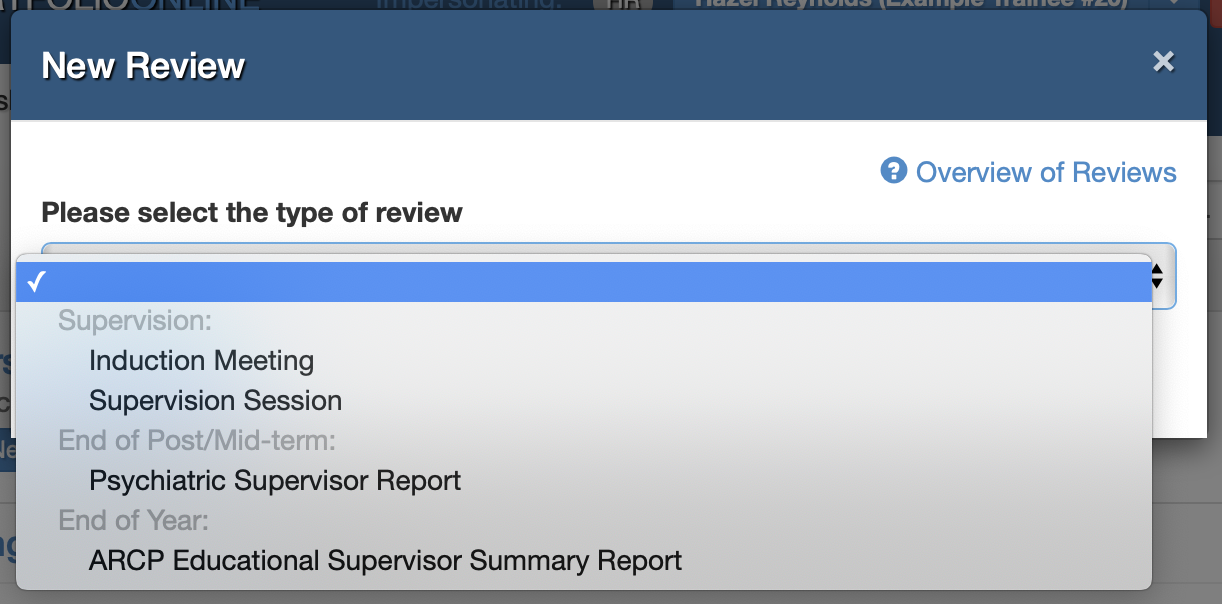
Task: Select the Supervision Session option
Action: [215, 401]
